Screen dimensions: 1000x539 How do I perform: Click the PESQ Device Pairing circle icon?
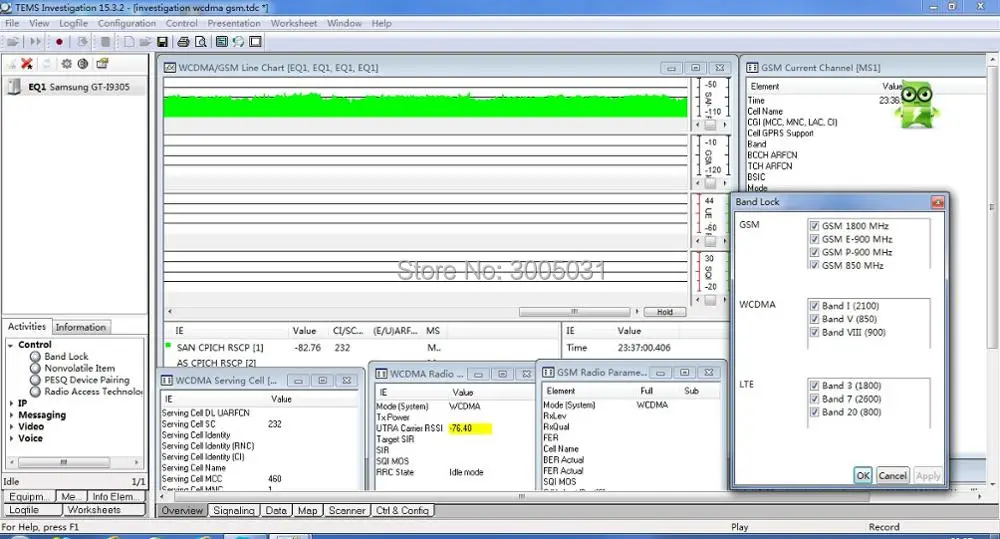click(x=36, y=380)
